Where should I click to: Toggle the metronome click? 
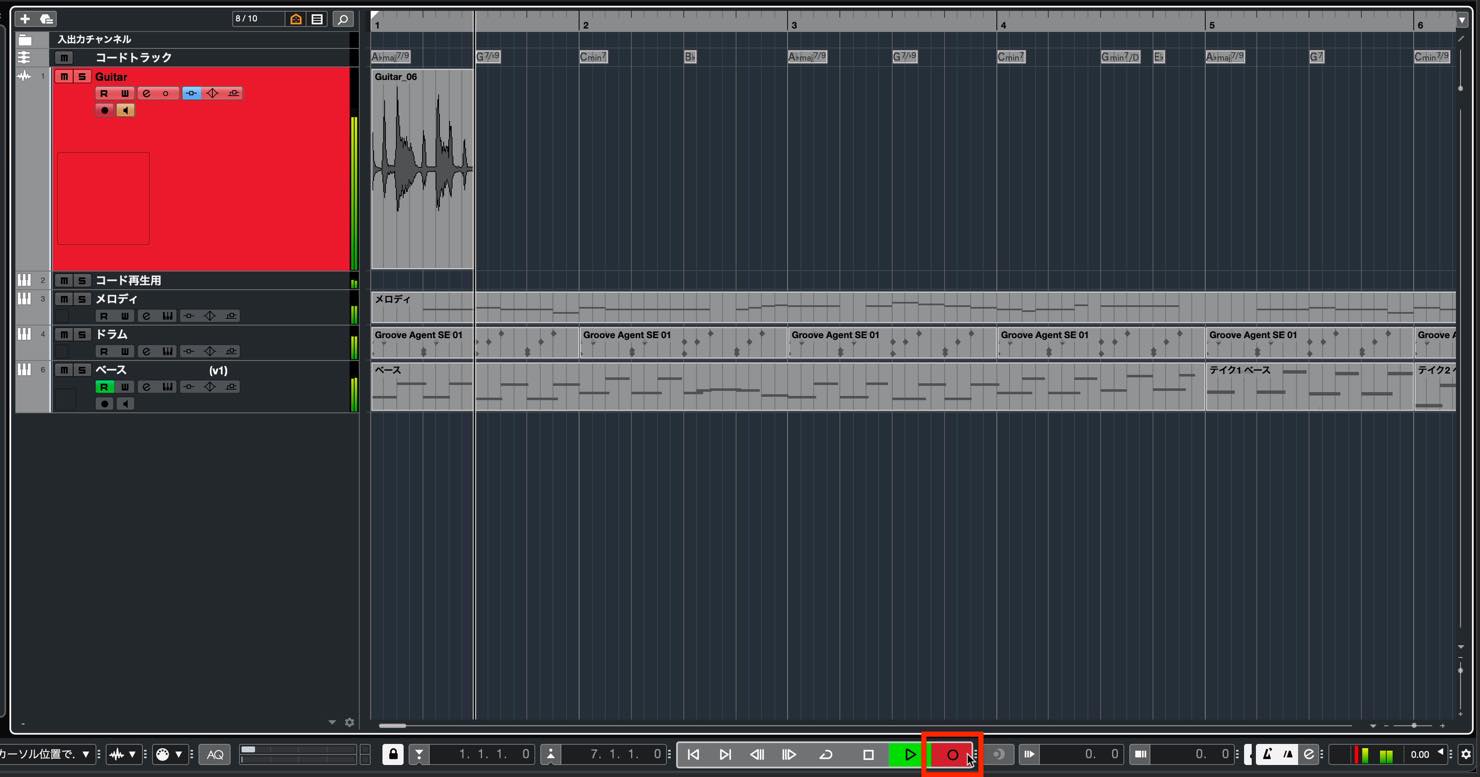1267,754
